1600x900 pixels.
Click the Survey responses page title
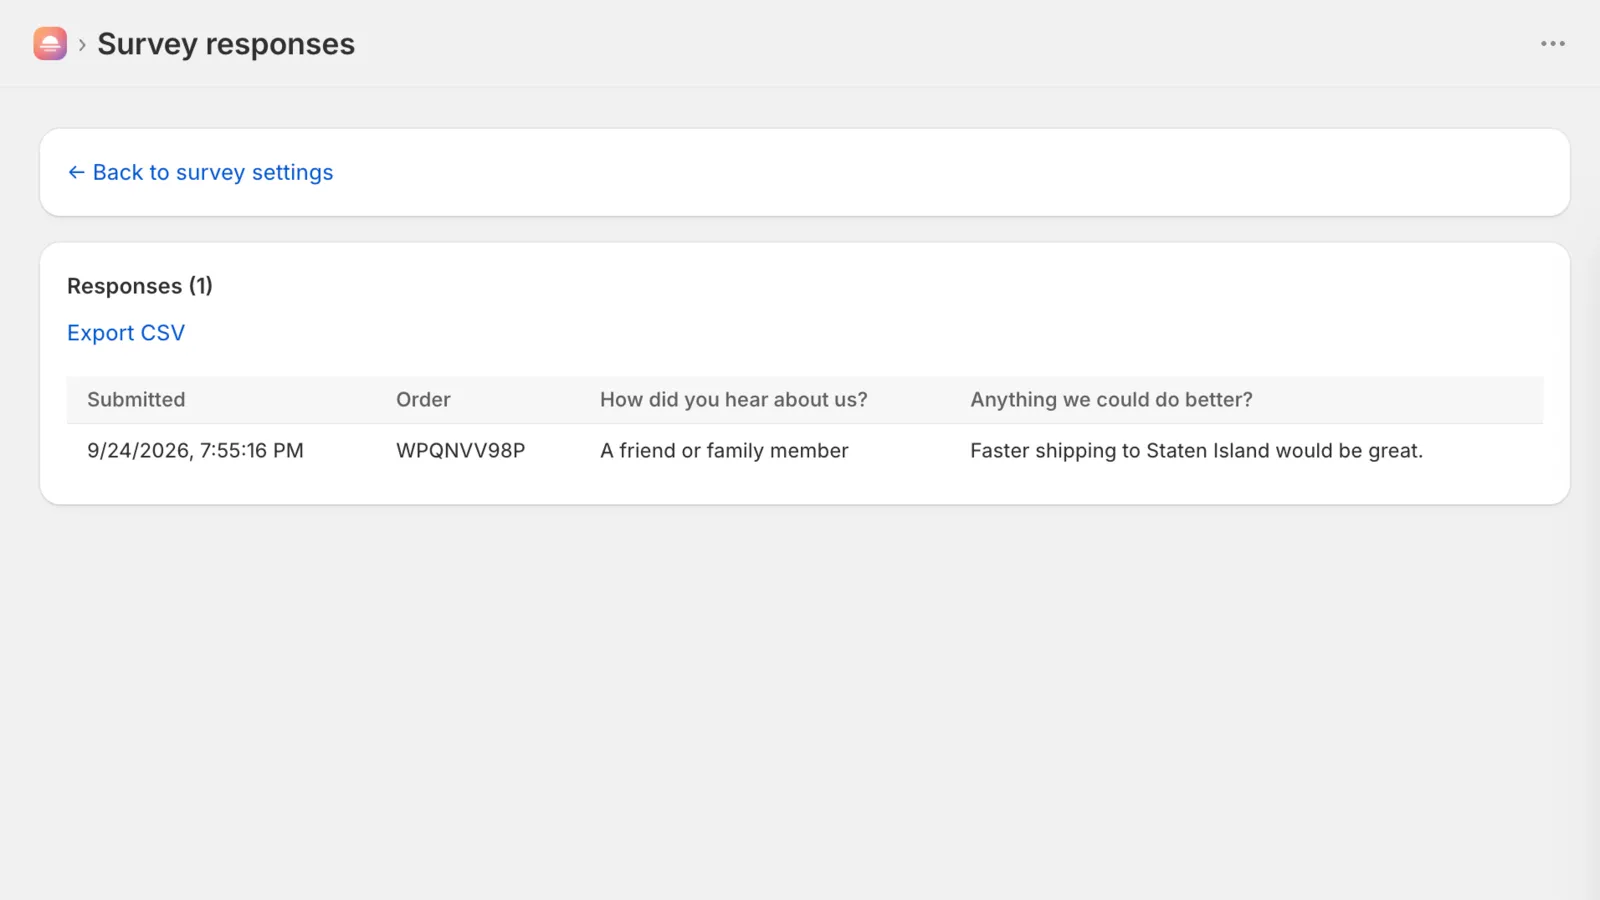tap(226, 44)
